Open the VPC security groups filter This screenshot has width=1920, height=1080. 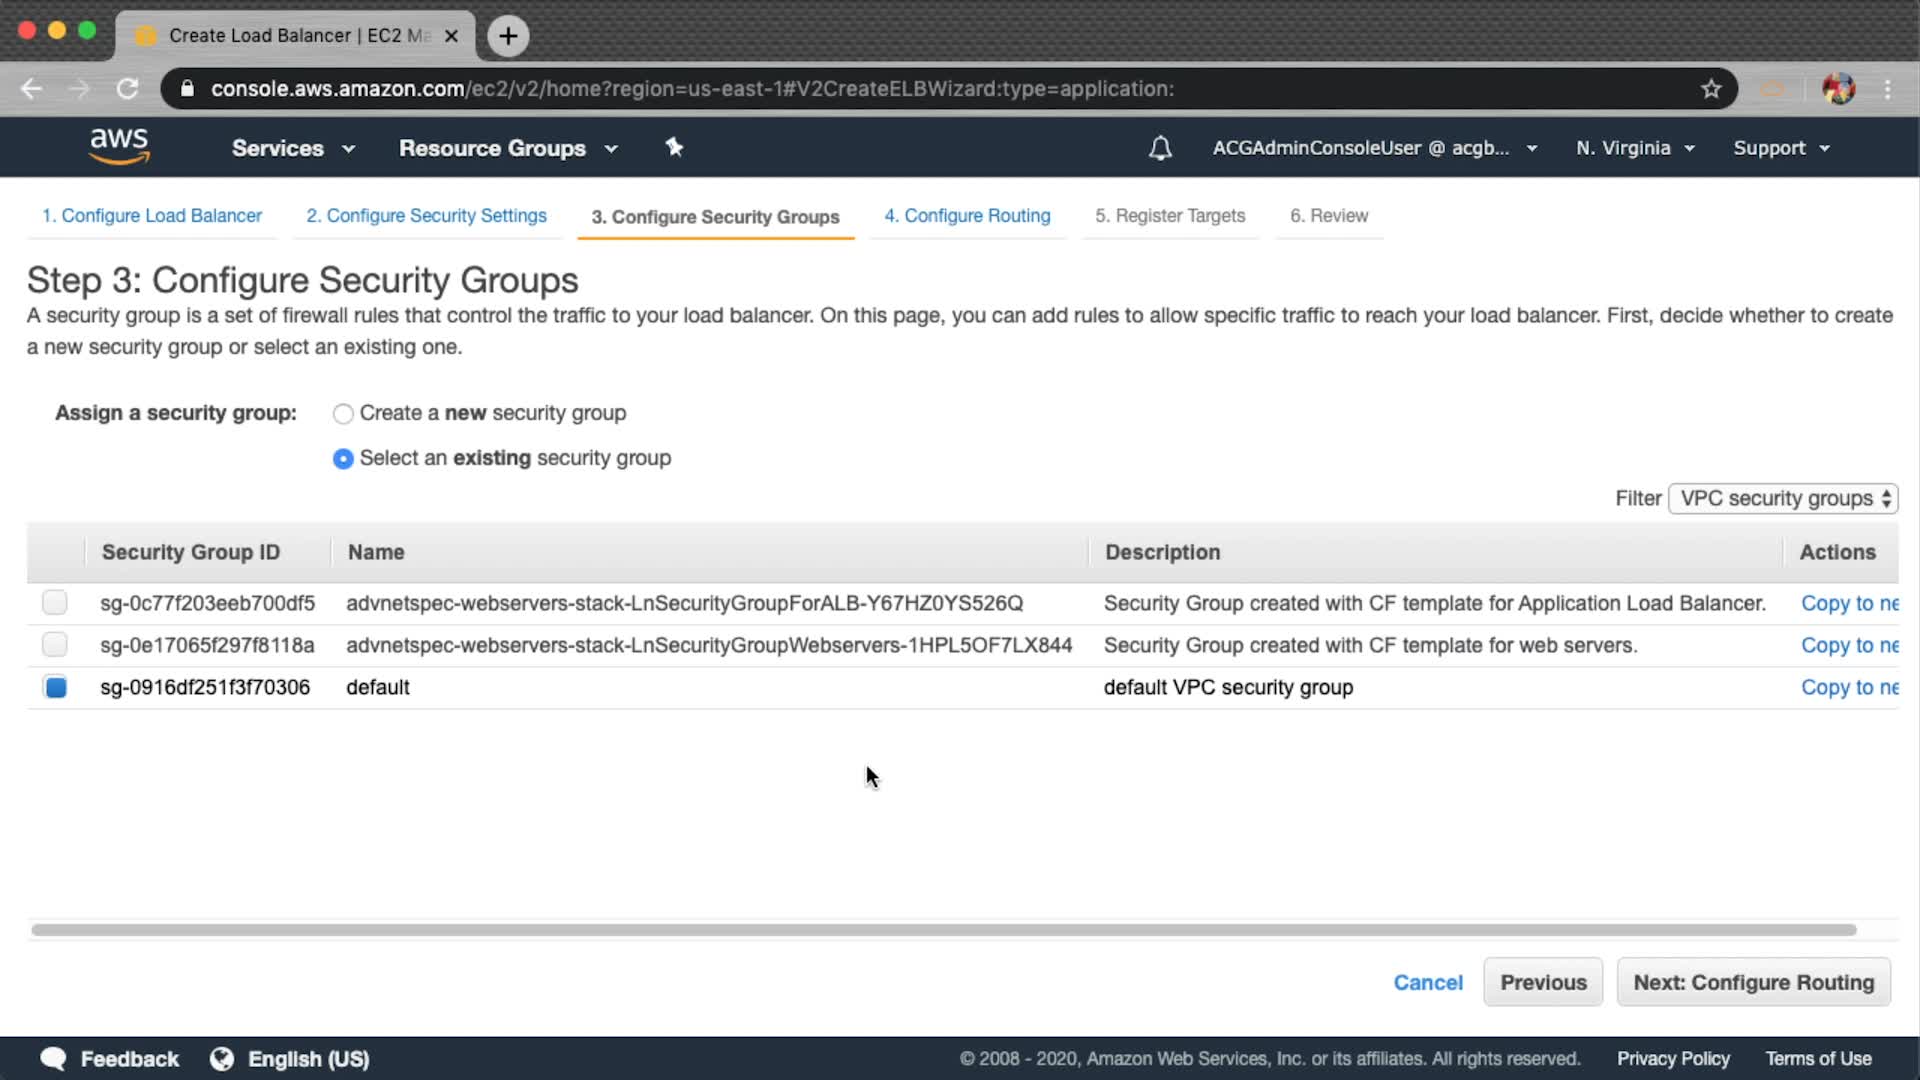(1783, 498)
